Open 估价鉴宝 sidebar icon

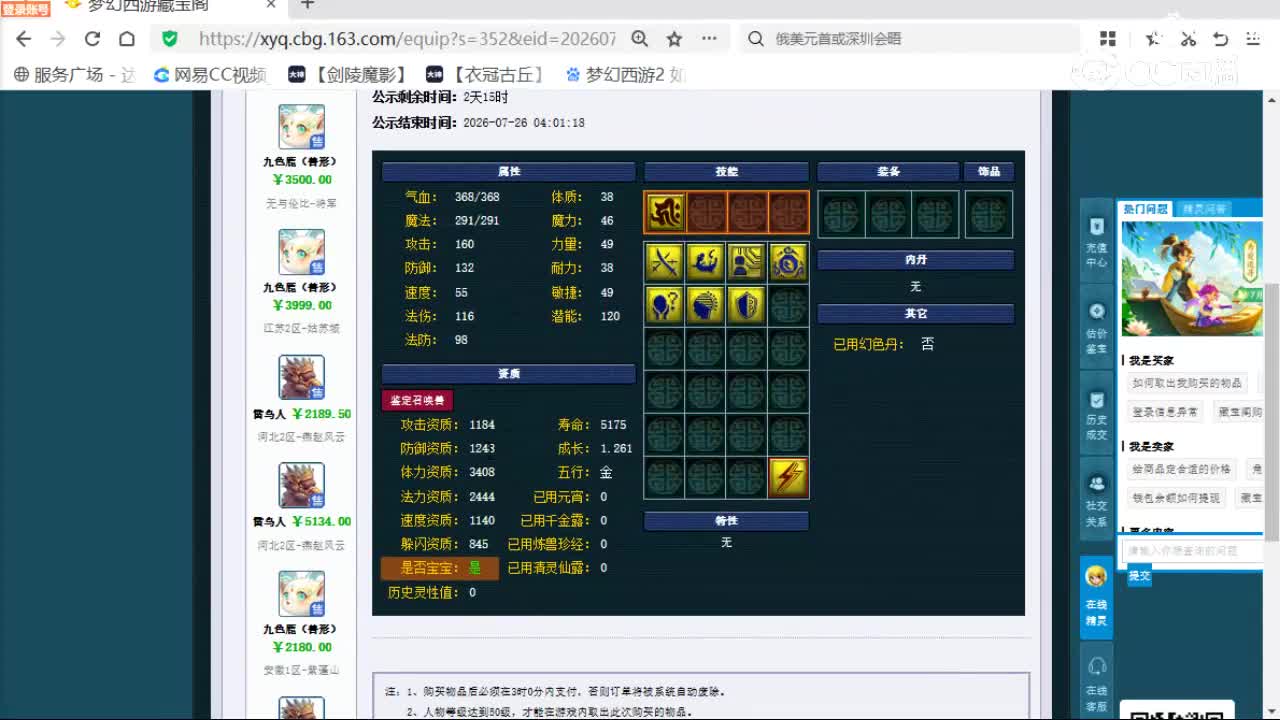click(1096, 327)
